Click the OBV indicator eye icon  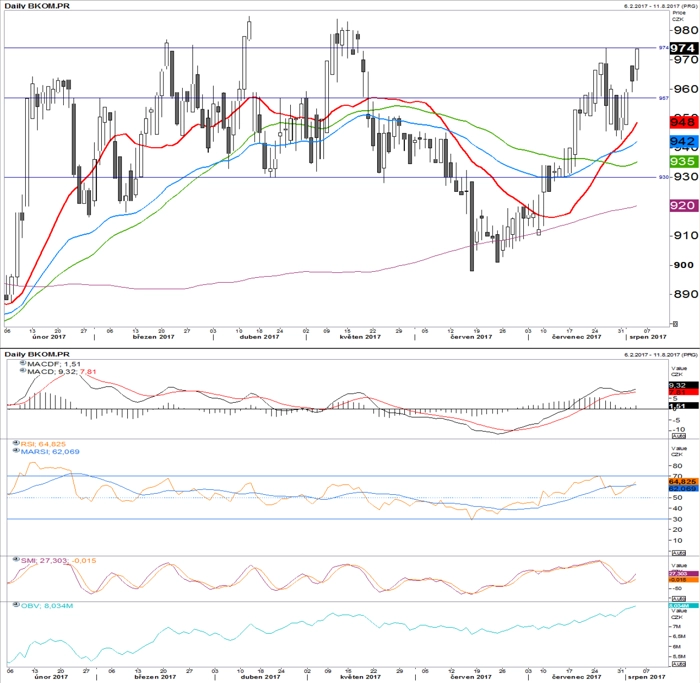click(17, 605)
